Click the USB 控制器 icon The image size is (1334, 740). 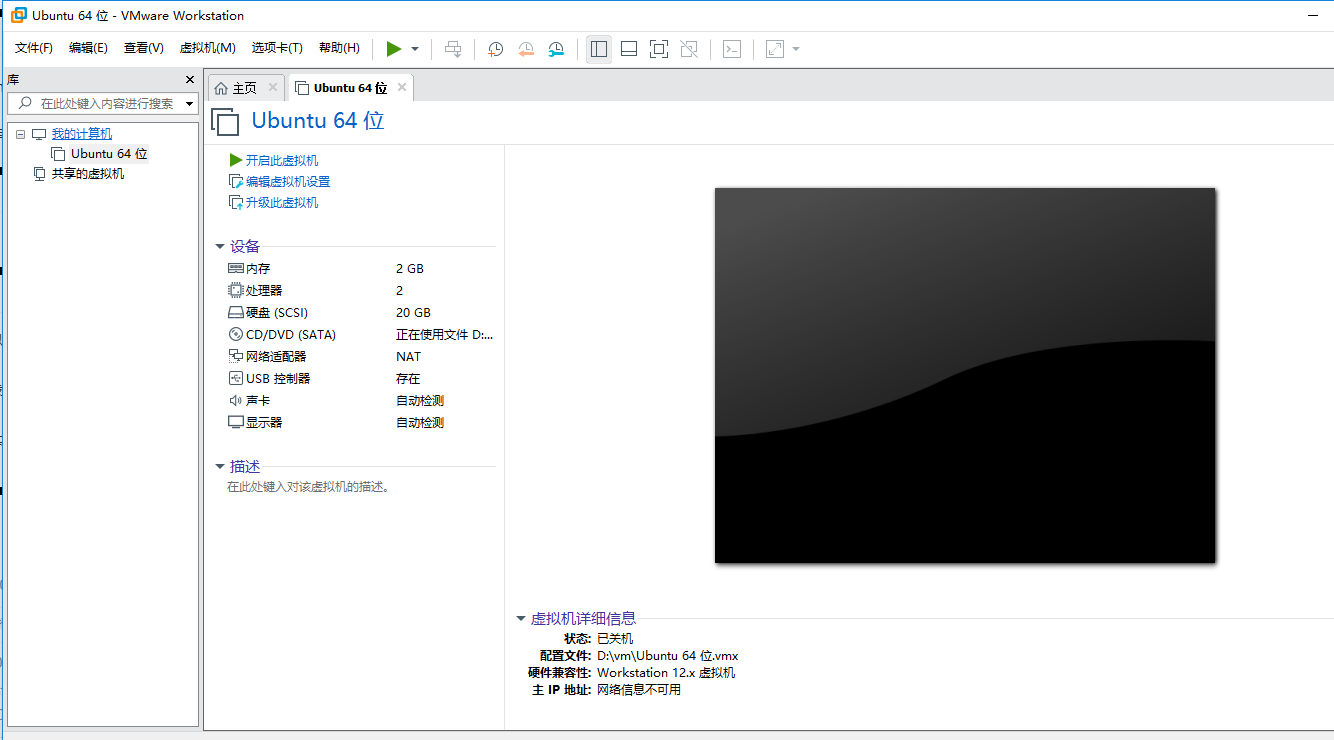[236, 378]
